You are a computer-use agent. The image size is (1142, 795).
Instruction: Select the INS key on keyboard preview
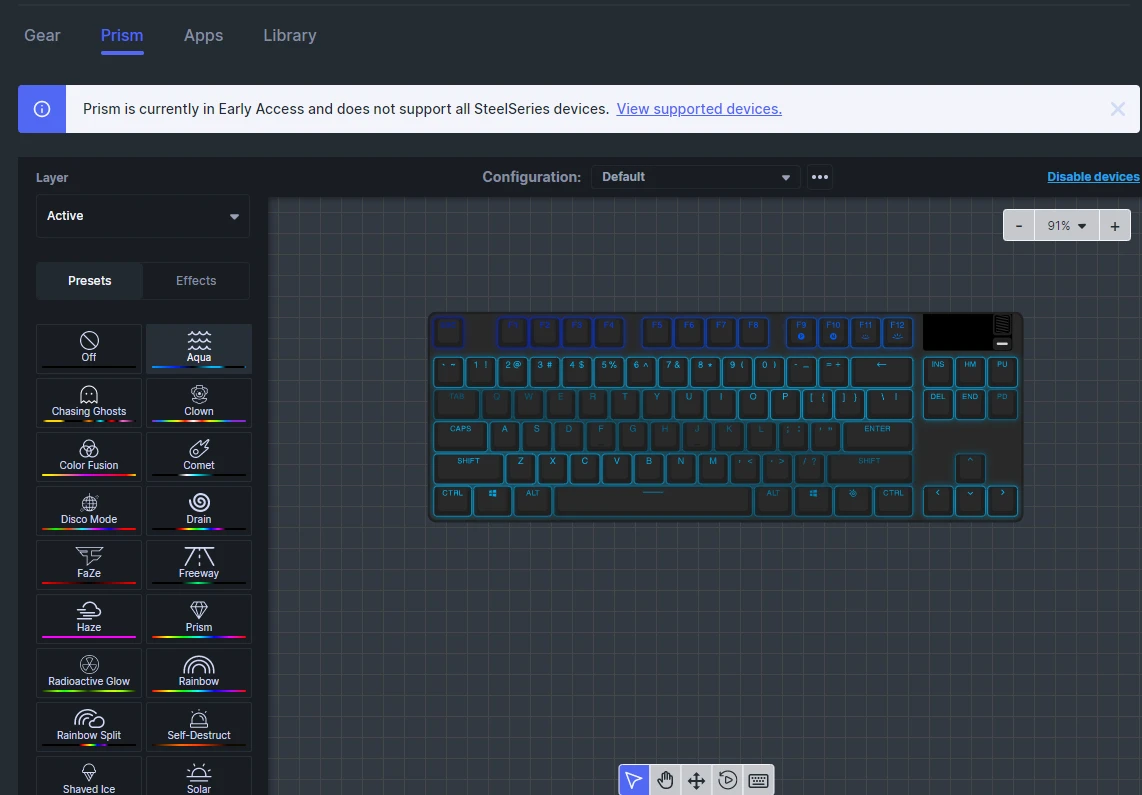click(938, 372)
